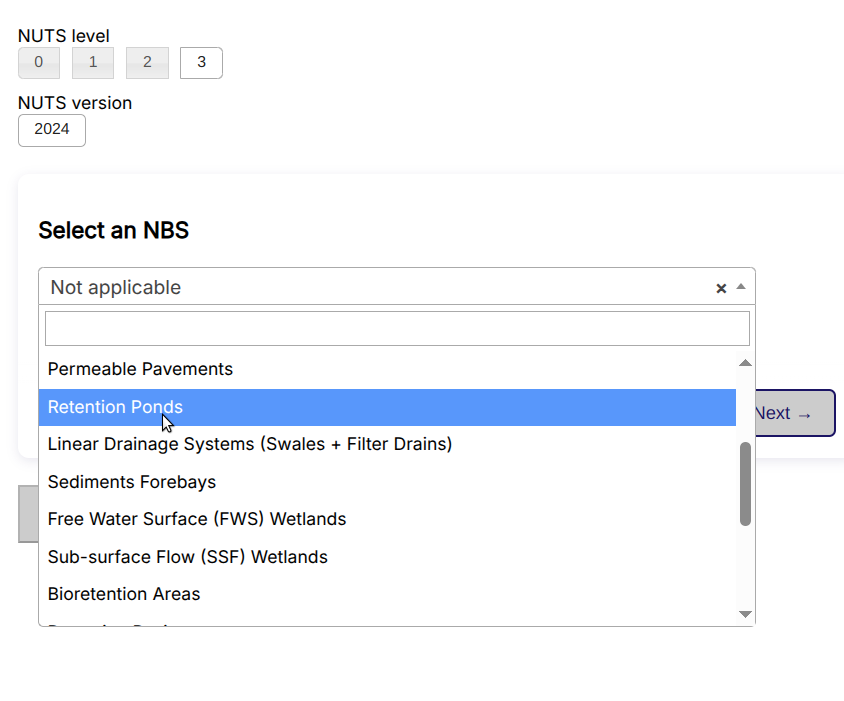The height and width of the screenshot is (701, 844).
Task: Select Sub-surface Flow (SSF) Wetlands
Action: click(x=187, y=557)
